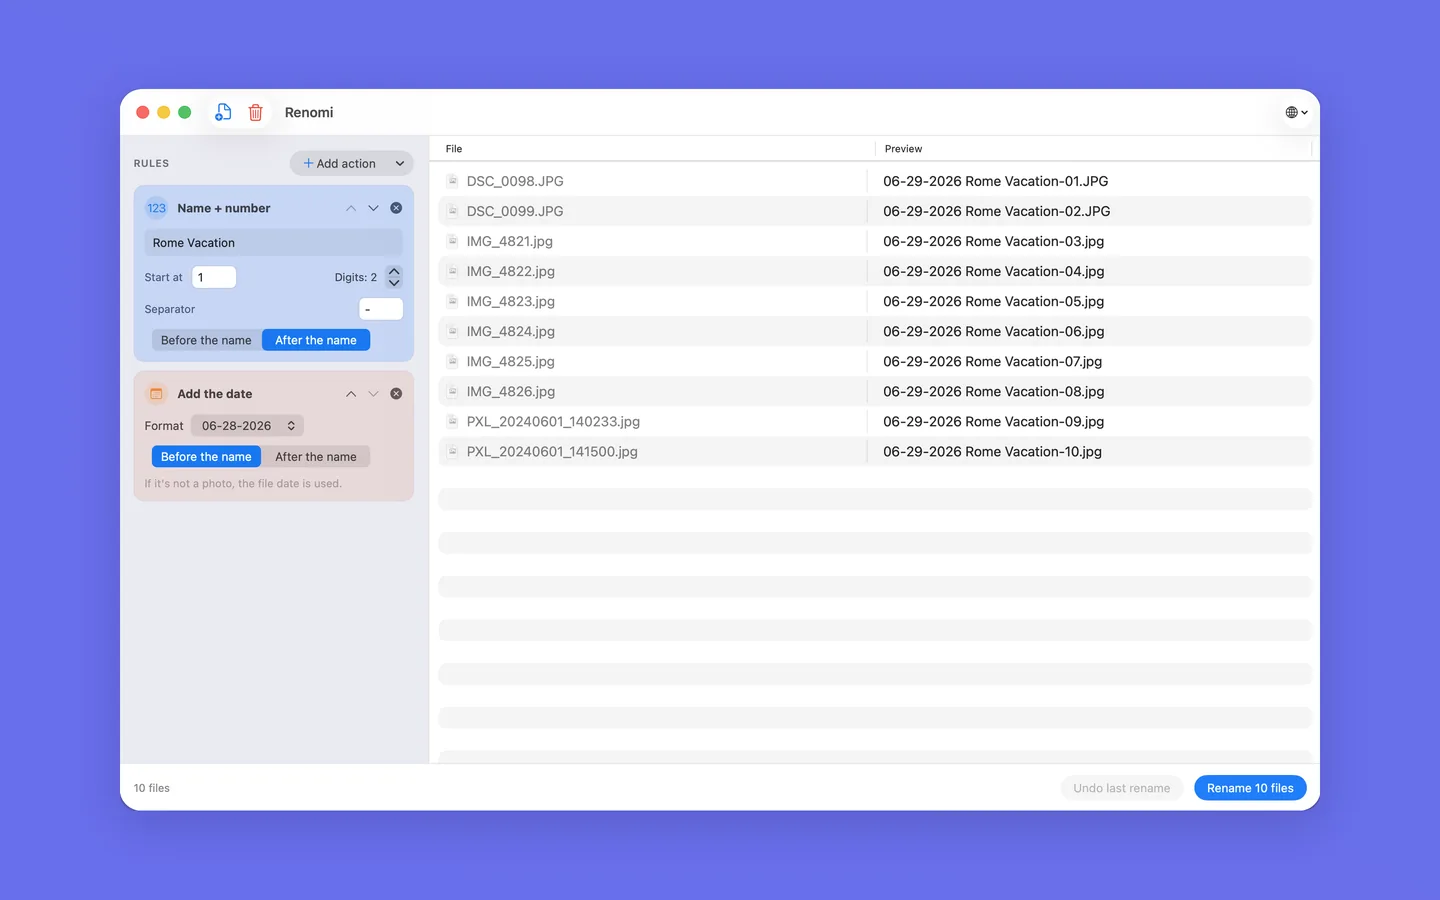Click file icon beside DSC_0098.JPG
This screenshot has width=1440, height=900.
pos(452,181)
